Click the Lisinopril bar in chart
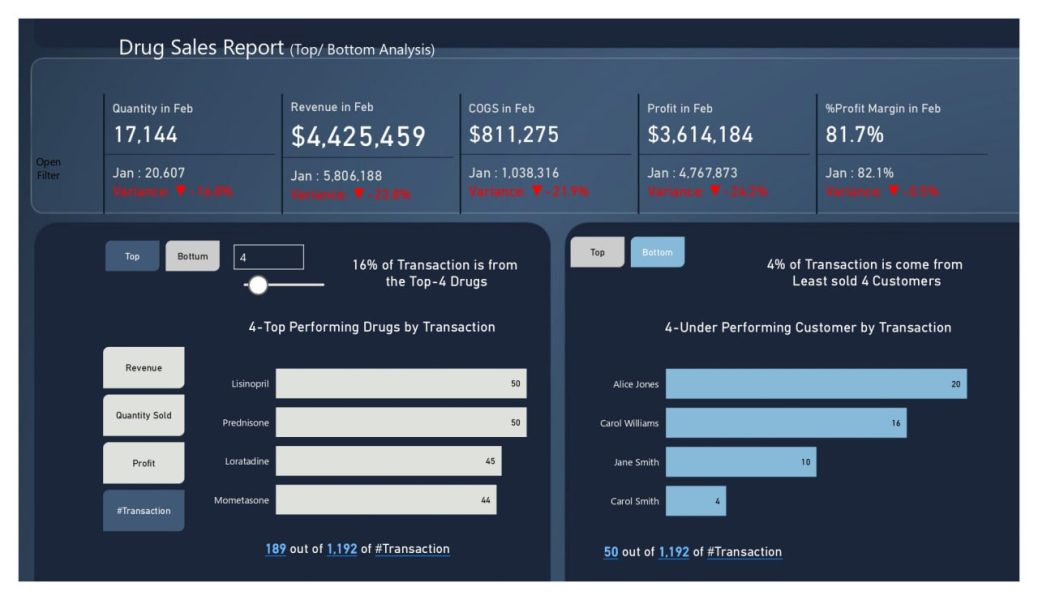The width and height of the screenshot is (1038, 600). pos(400,383)
